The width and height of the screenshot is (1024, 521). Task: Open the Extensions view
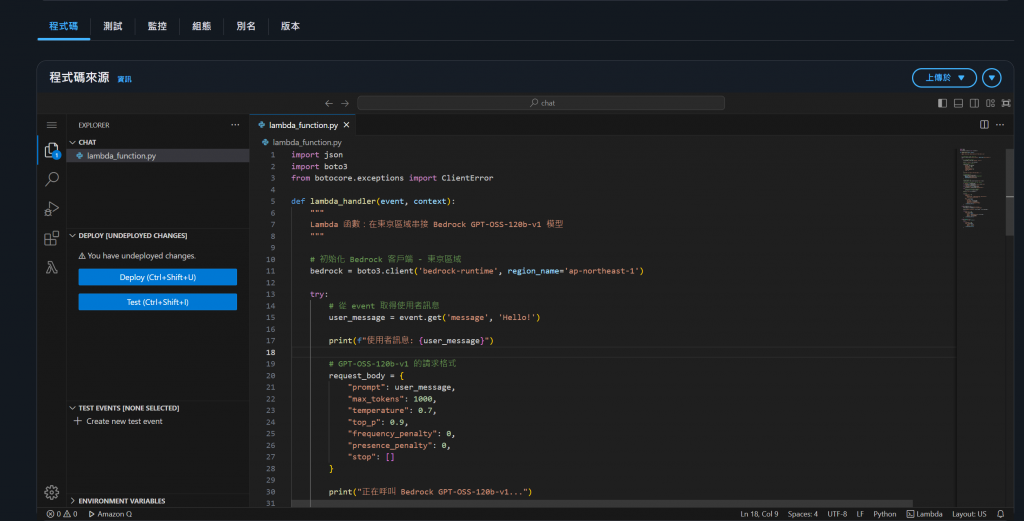click(52, 238)
